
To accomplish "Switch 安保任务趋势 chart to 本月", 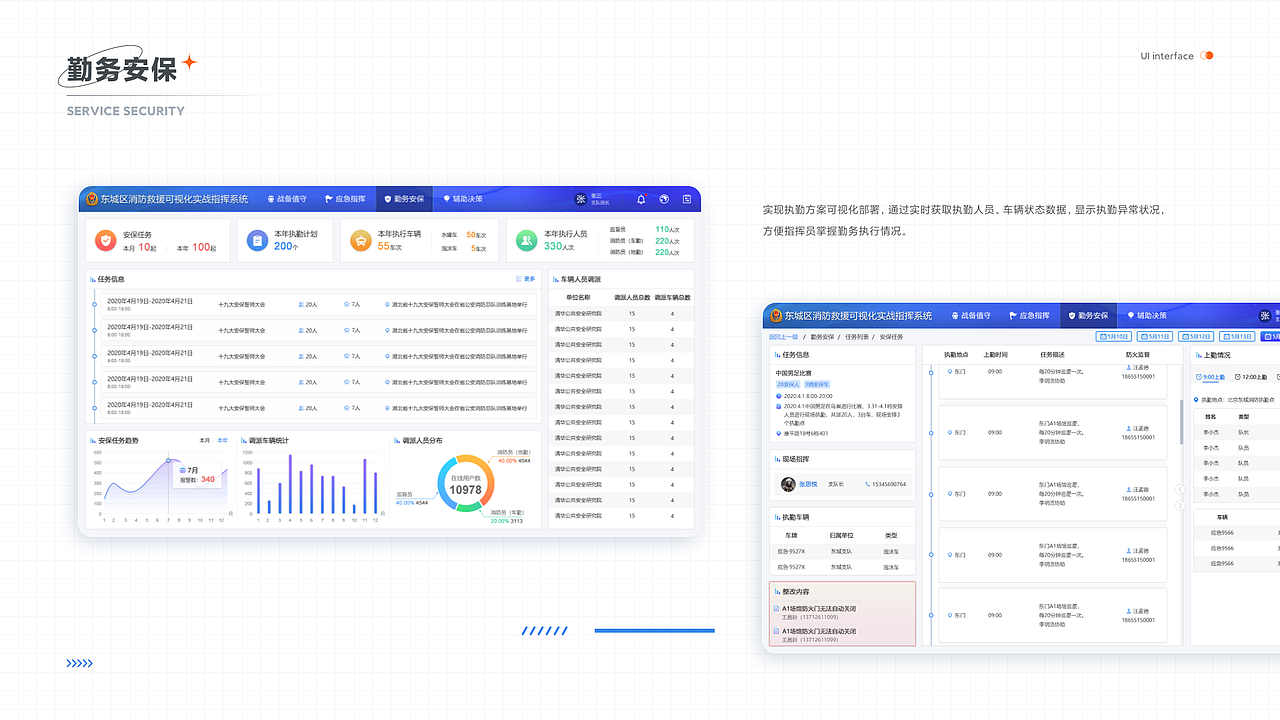I will coord(205,440).
